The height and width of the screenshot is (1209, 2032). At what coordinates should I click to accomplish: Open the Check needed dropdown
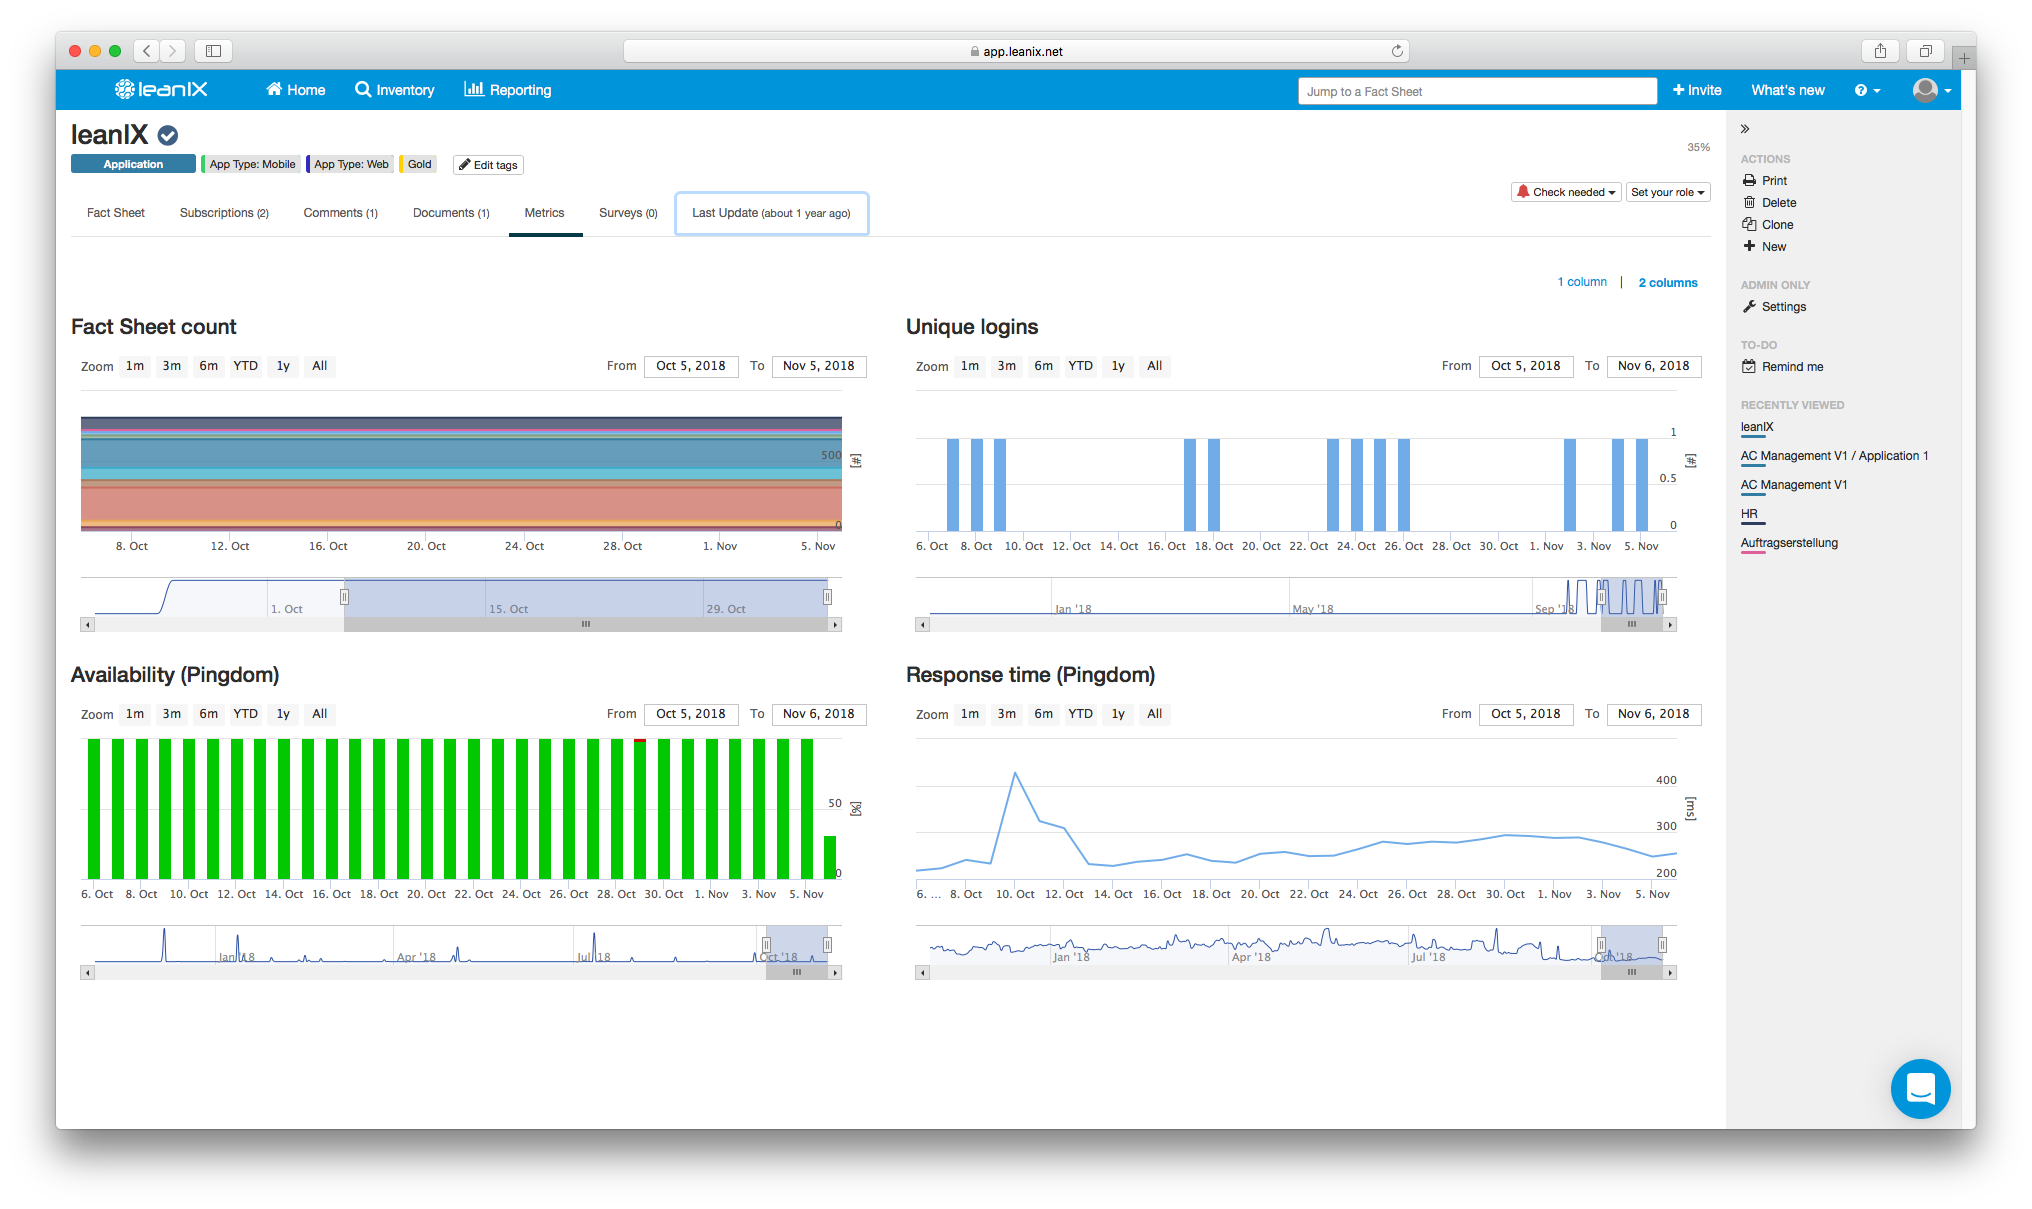[x=1566, y=192]
